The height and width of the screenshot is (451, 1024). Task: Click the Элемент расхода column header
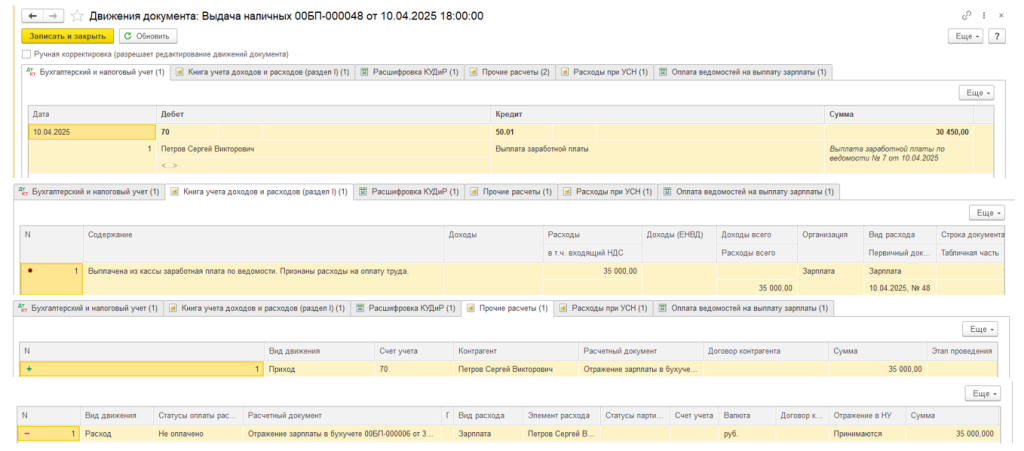562,415
